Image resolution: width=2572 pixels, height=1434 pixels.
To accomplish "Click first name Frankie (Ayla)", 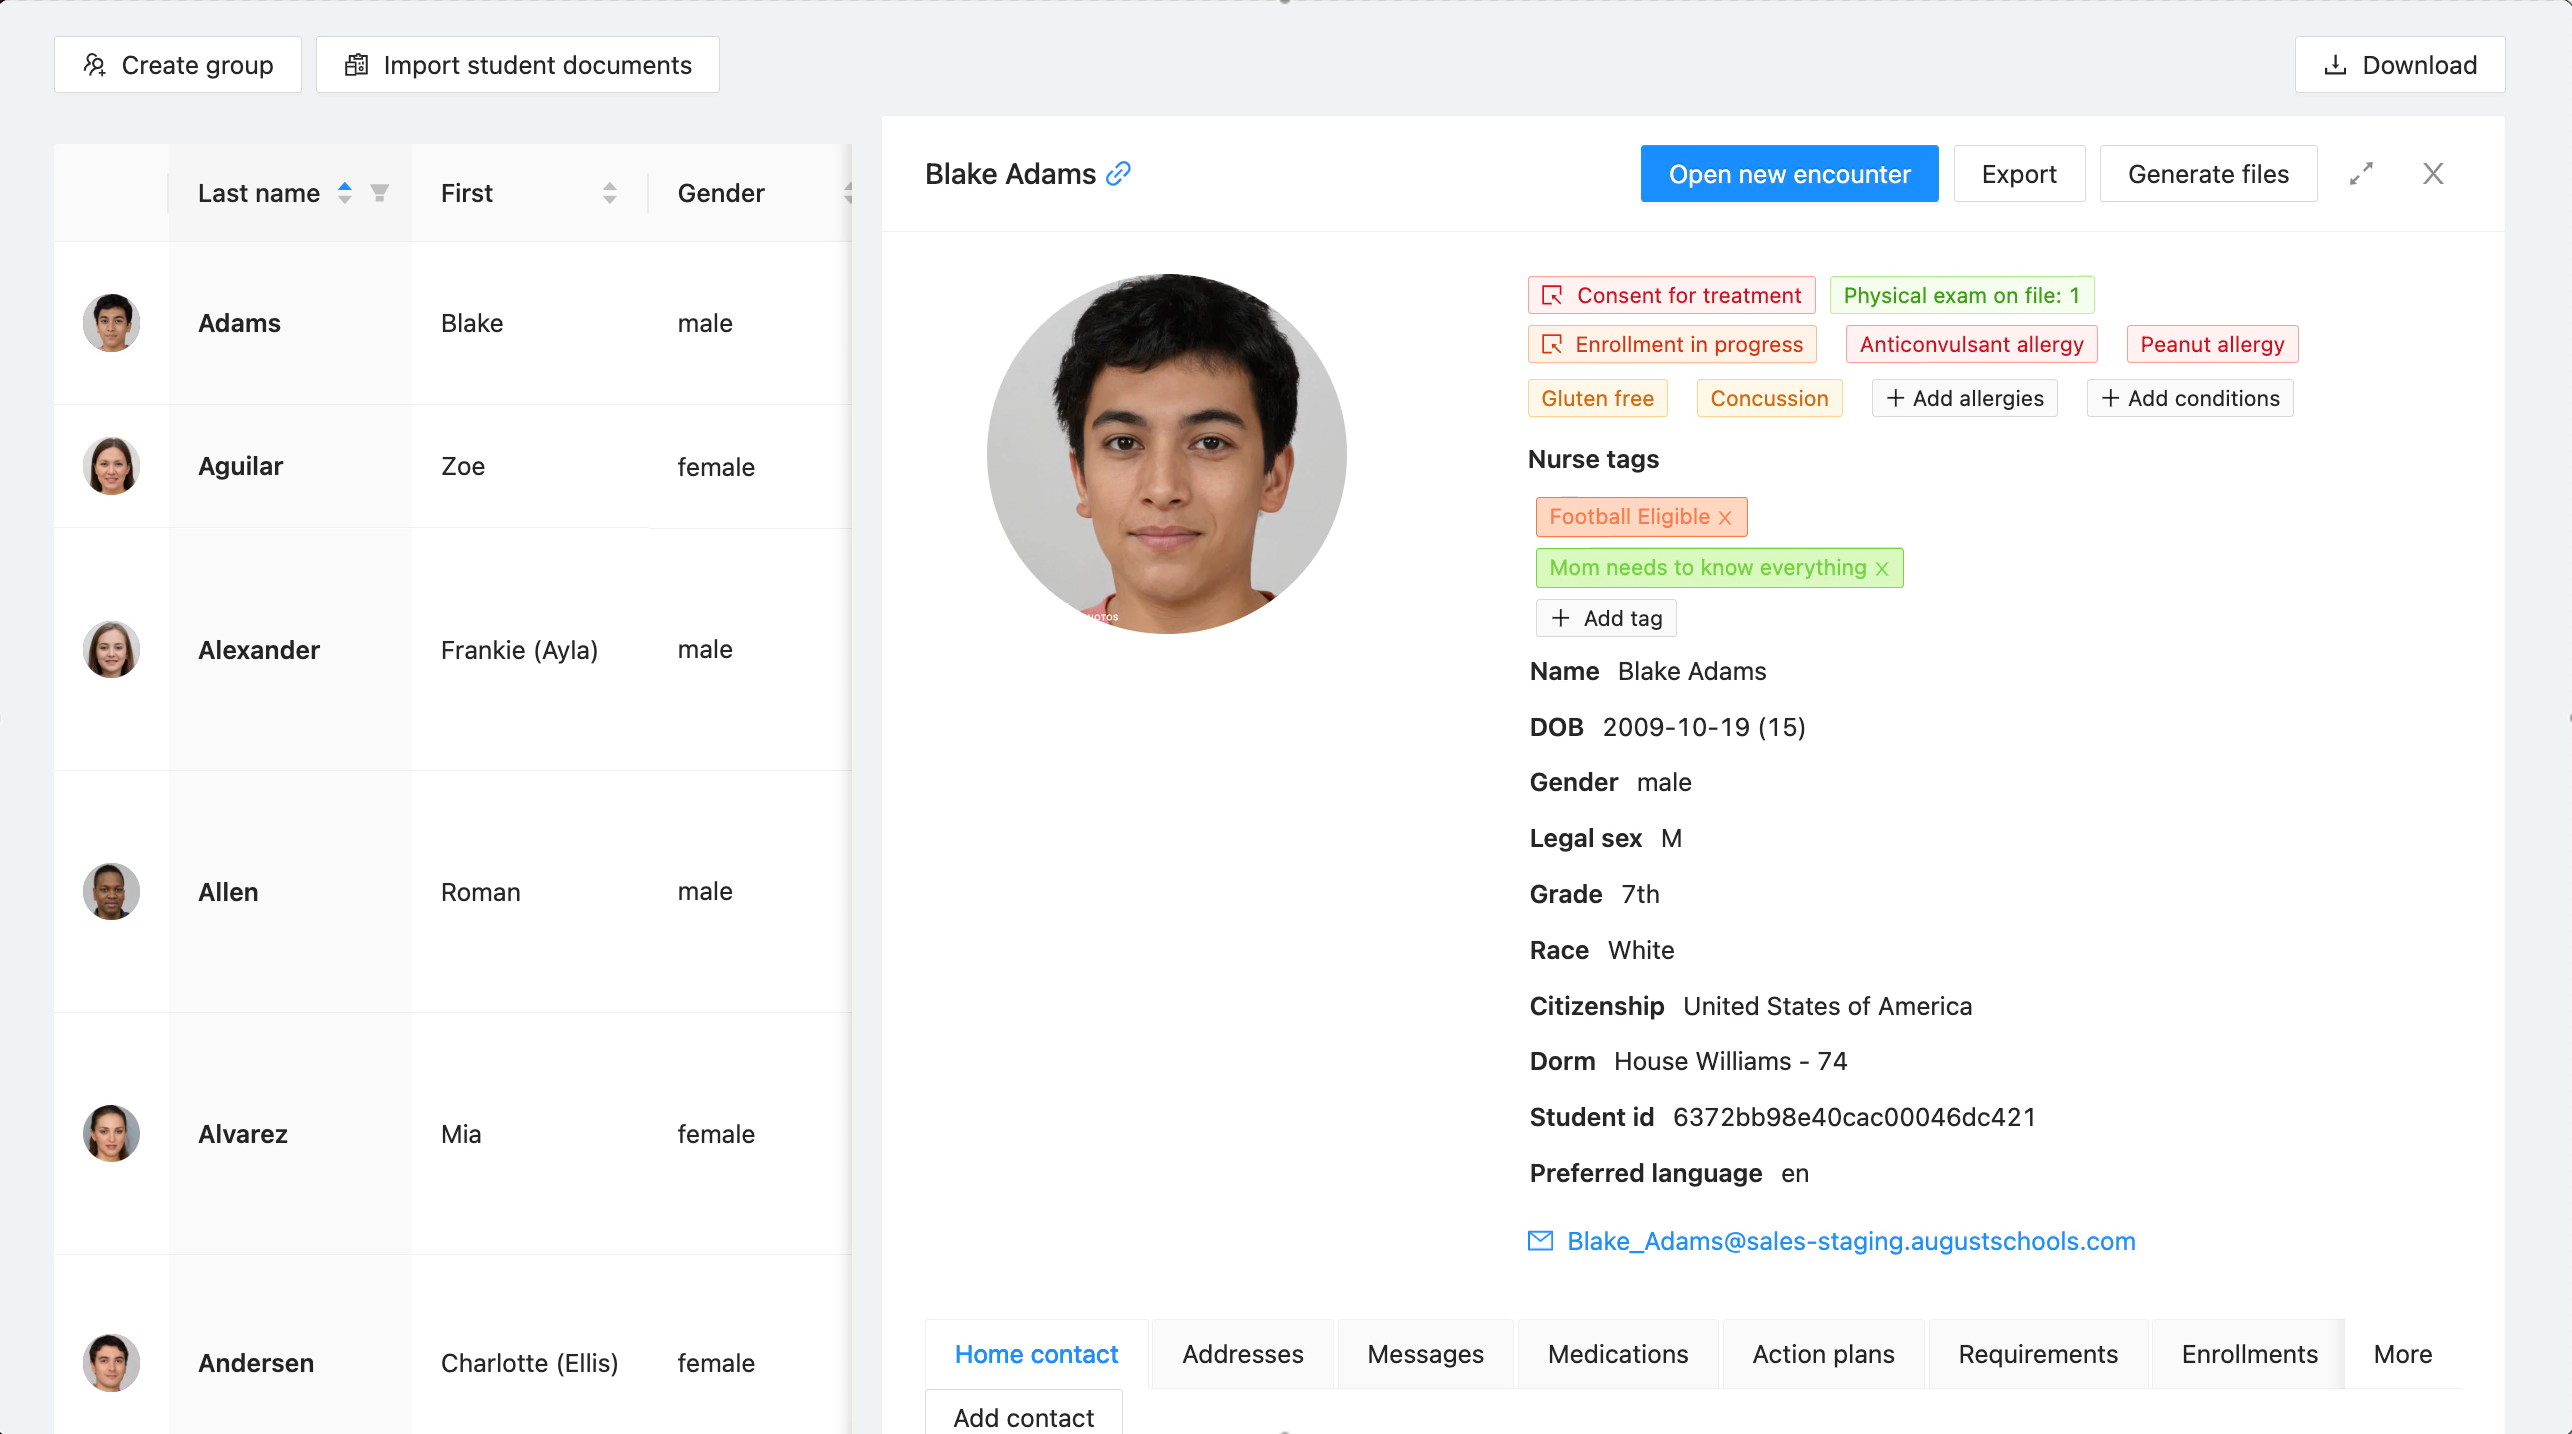I will [x=519, y=650].
